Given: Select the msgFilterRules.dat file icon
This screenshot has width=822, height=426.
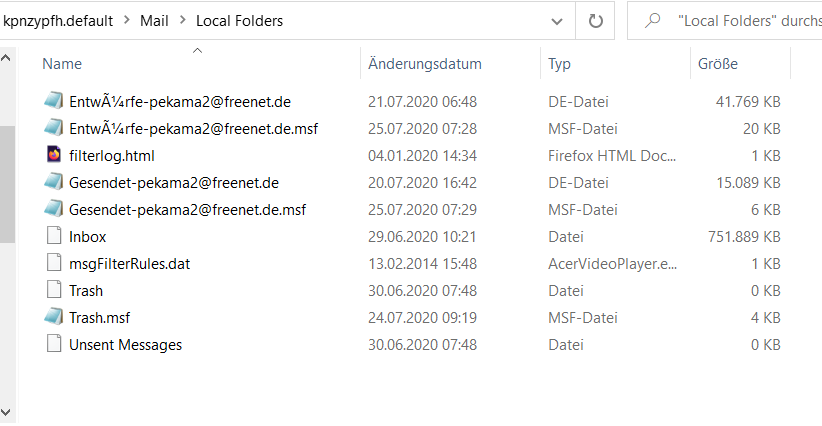Looking at the screenshot, I should coord(54,264).
